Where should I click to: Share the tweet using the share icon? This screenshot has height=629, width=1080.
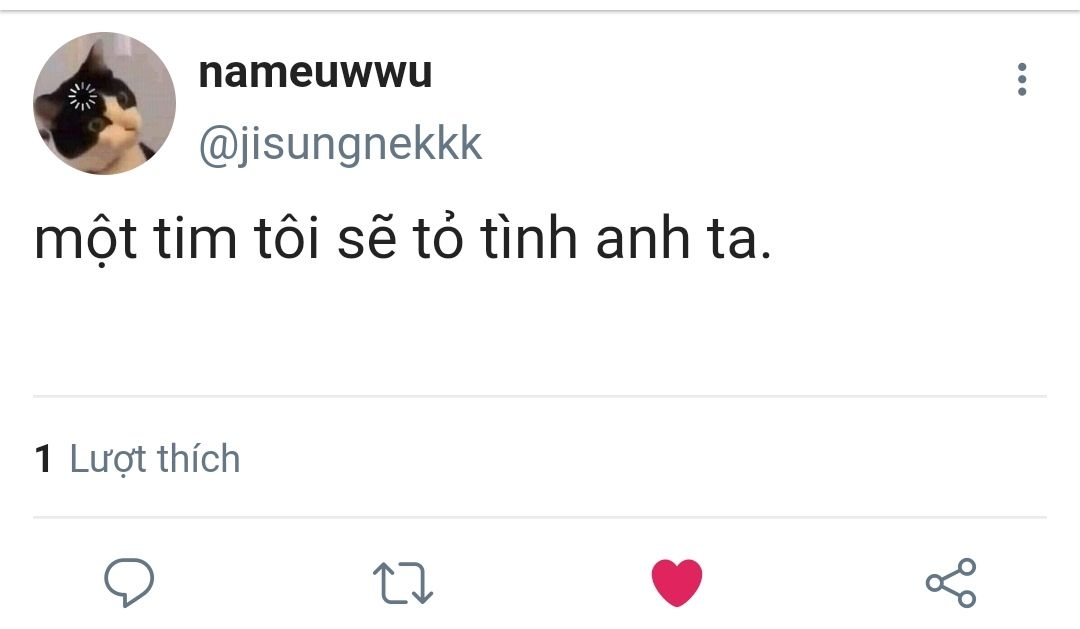coord(950,582)
